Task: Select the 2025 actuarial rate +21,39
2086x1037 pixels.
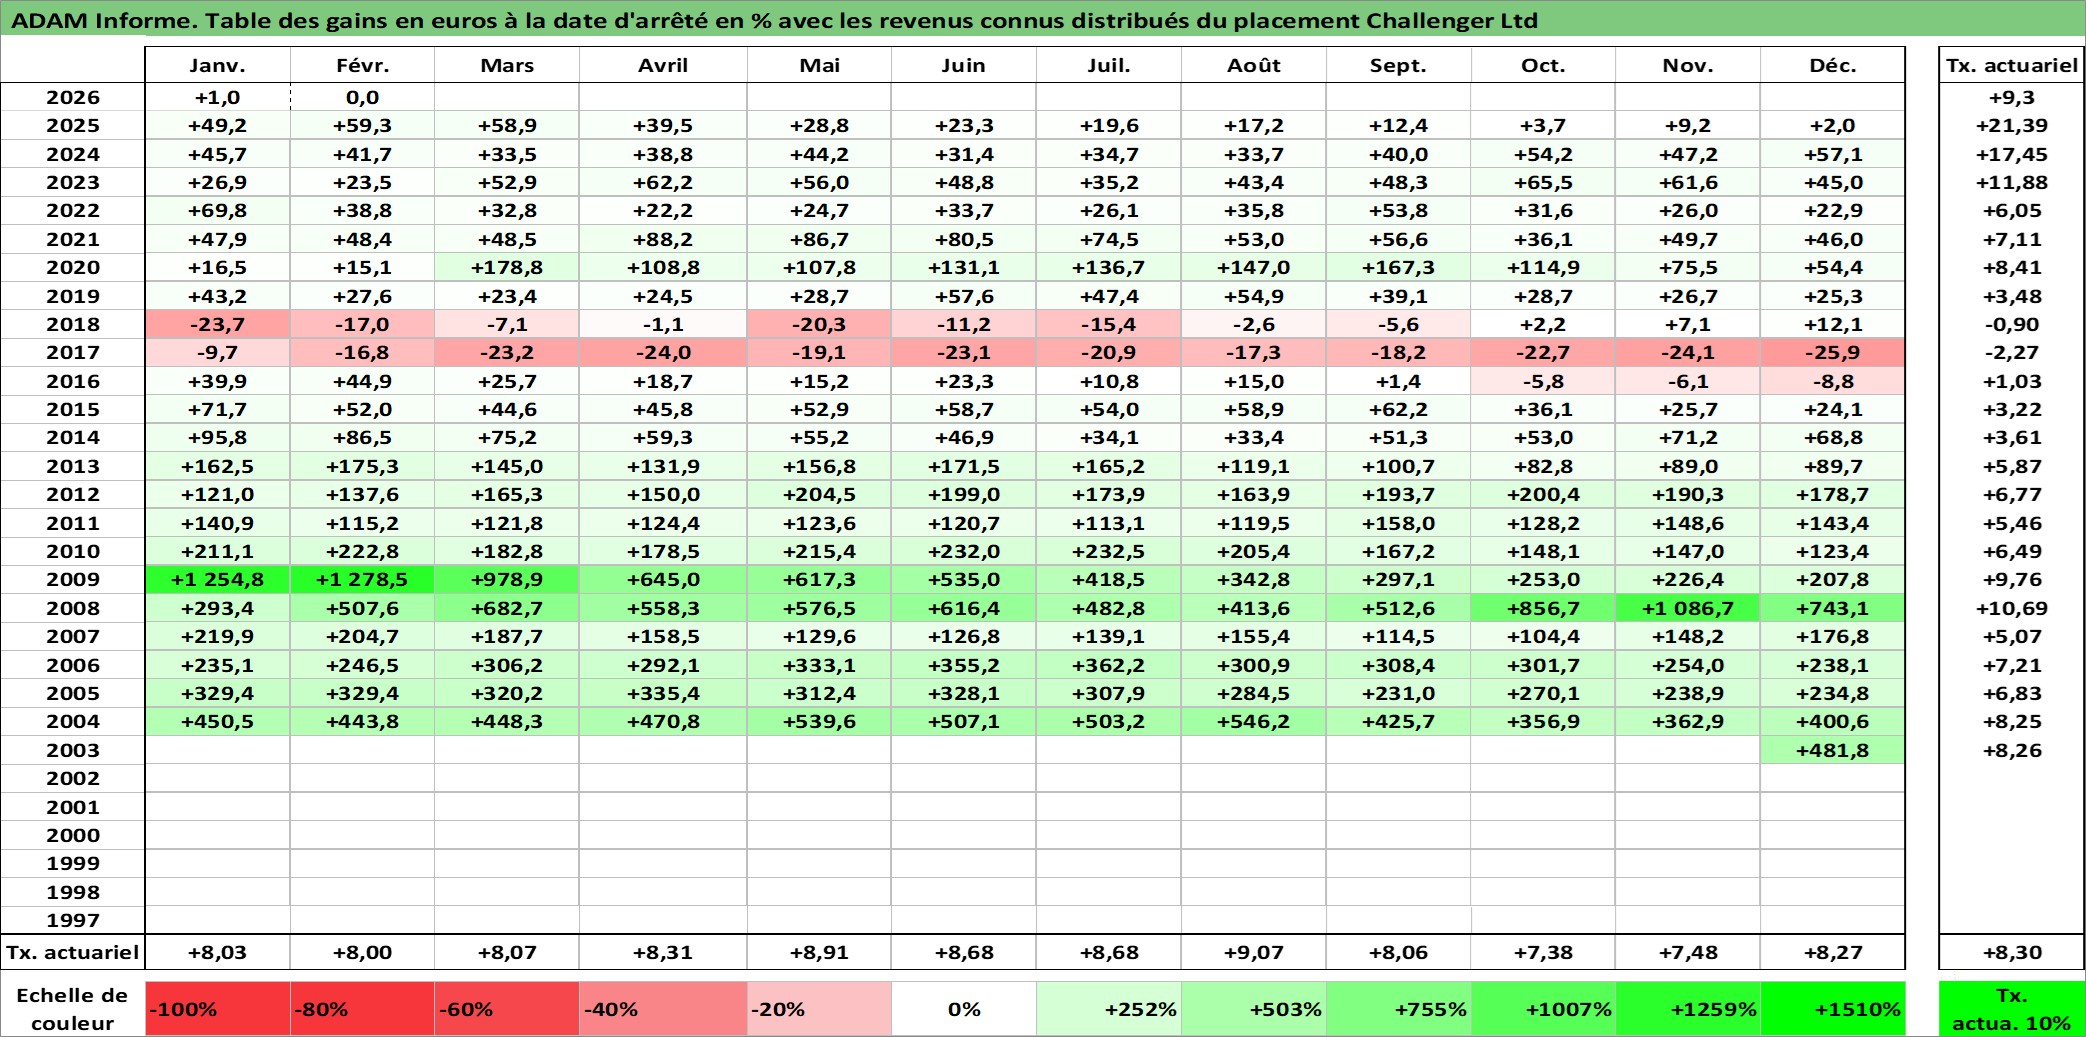Action: (2011, 125)
